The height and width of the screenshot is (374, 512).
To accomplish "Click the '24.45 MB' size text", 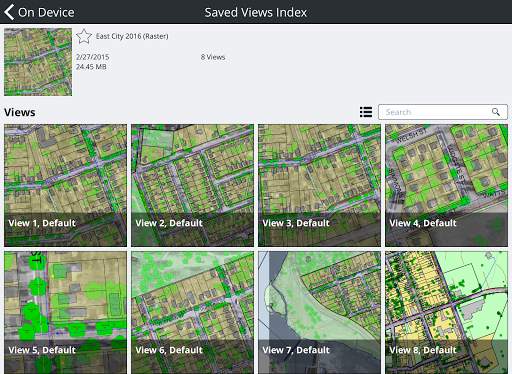I will pyautogui.click(x=91, y=67).
